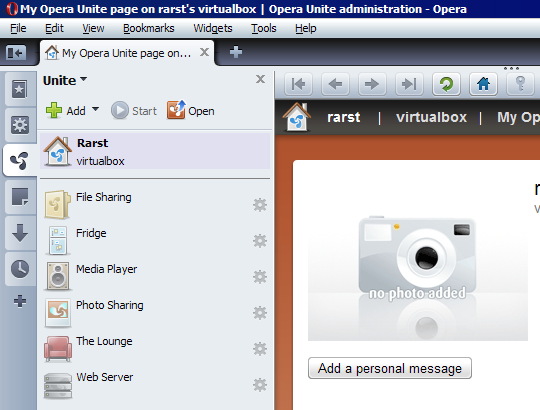Click the Fridge service icon
This screenshot has width=540, height=410.
(58, 240)
